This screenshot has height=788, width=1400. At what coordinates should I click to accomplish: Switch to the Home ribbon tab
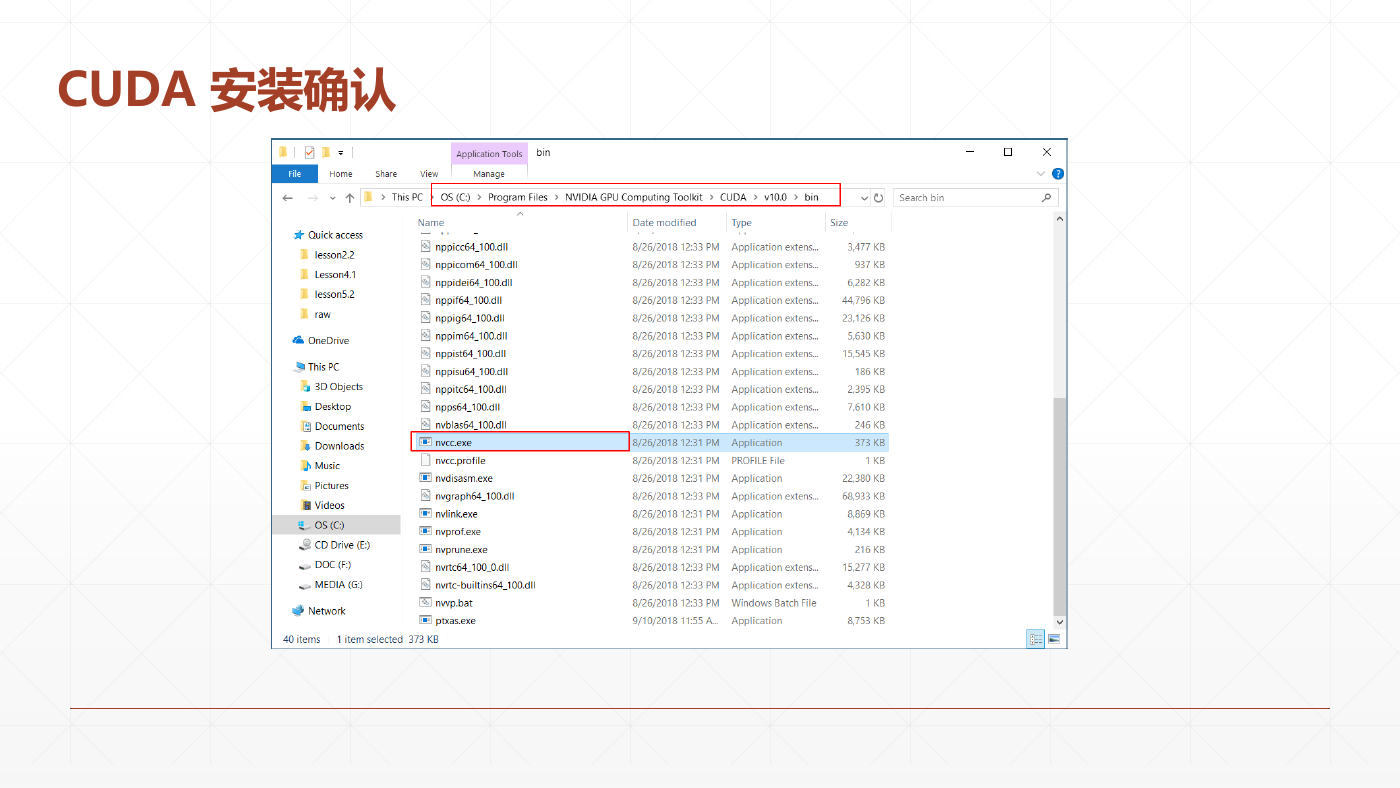click(341, 174)
